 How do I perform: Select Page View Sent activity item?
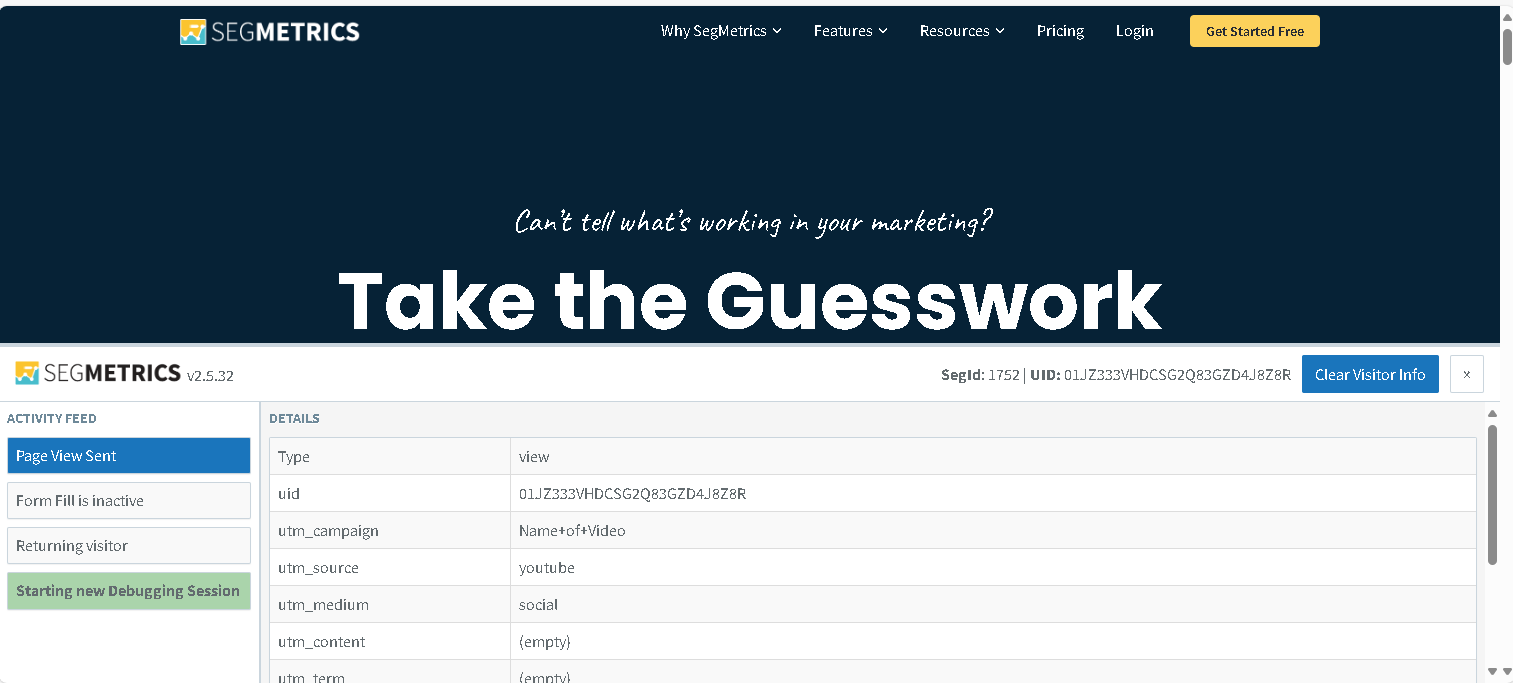[x=128, y=456]
